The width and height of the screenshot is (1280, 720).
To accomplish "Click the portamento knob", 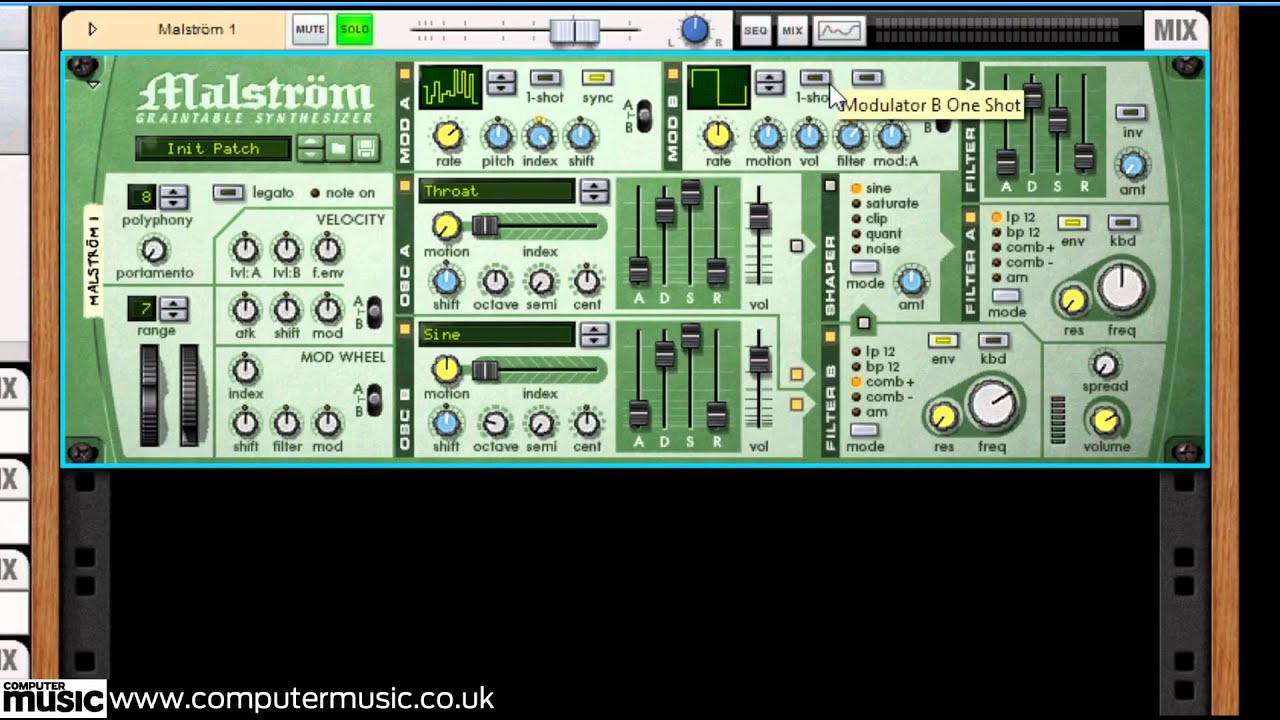I will coord(154,249).
